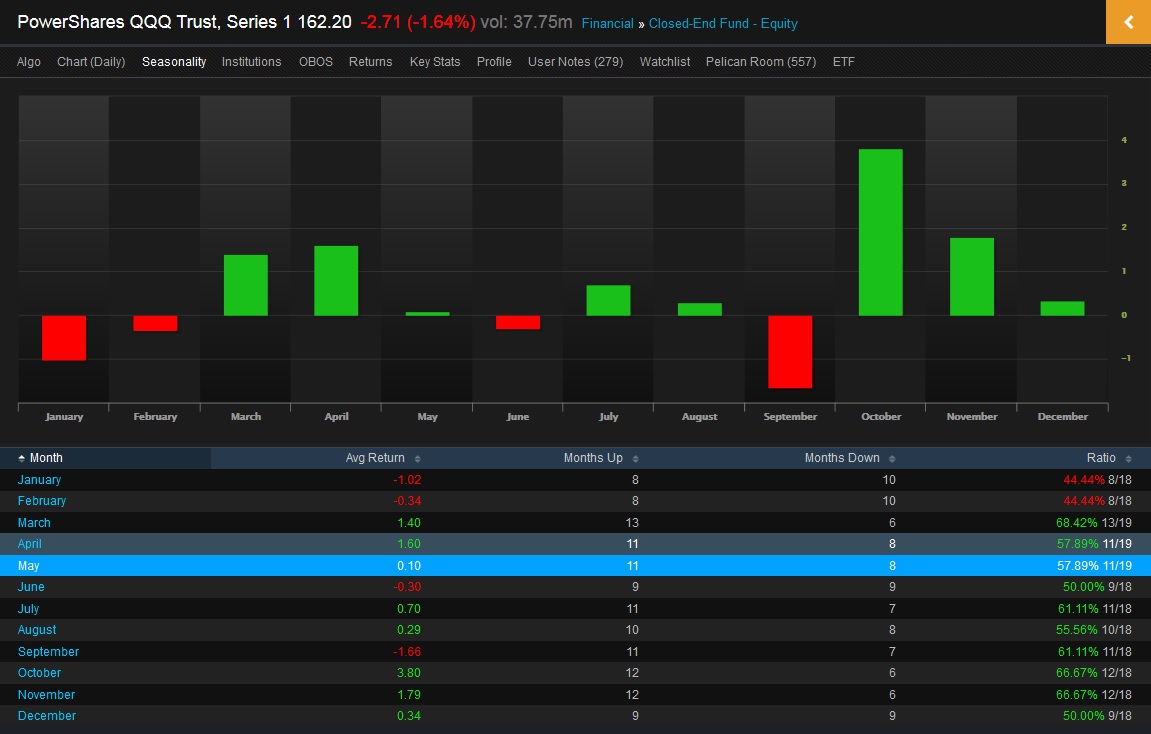Click the Ratio header label

click(x=1101, y=458)
